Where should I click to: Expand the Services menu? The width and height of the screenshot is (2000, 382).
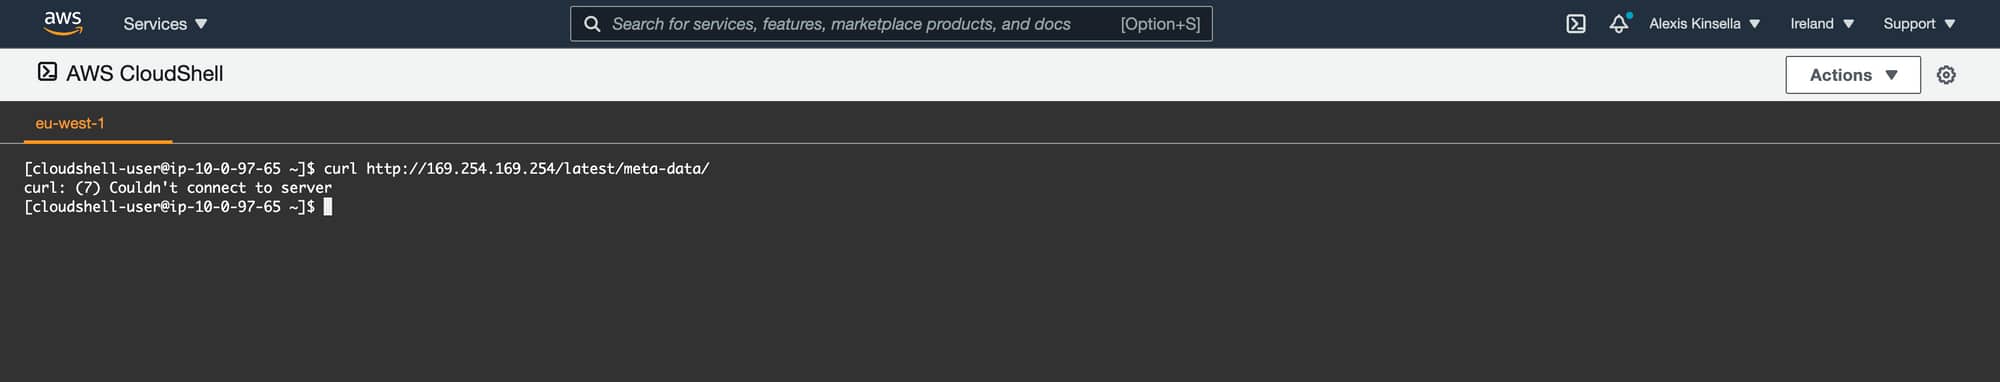(x=165, y=24)
